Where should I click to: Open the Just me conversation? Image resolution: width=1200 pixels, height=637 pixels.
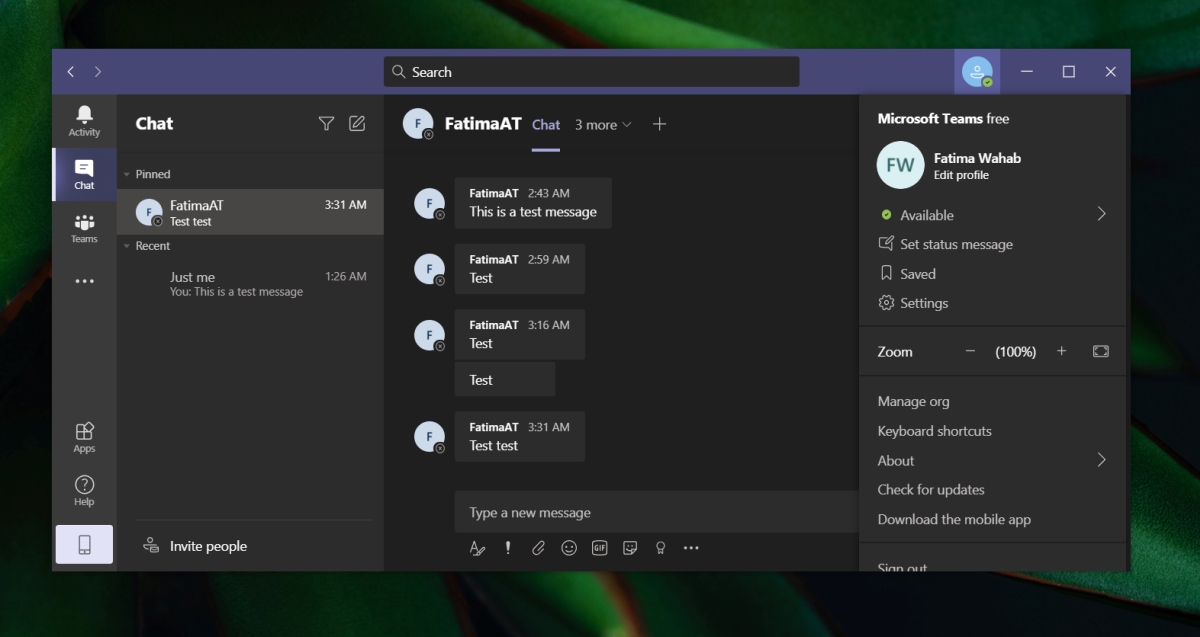pos(250,284)
